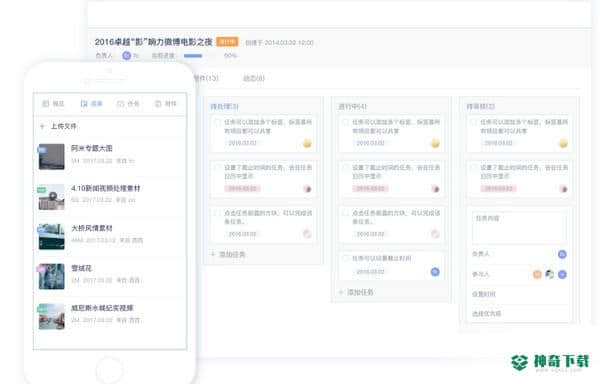This screenshot has height=384, width=600.
Task: Open the first tab icon in phone tab bar
Action: pos(46,104)
